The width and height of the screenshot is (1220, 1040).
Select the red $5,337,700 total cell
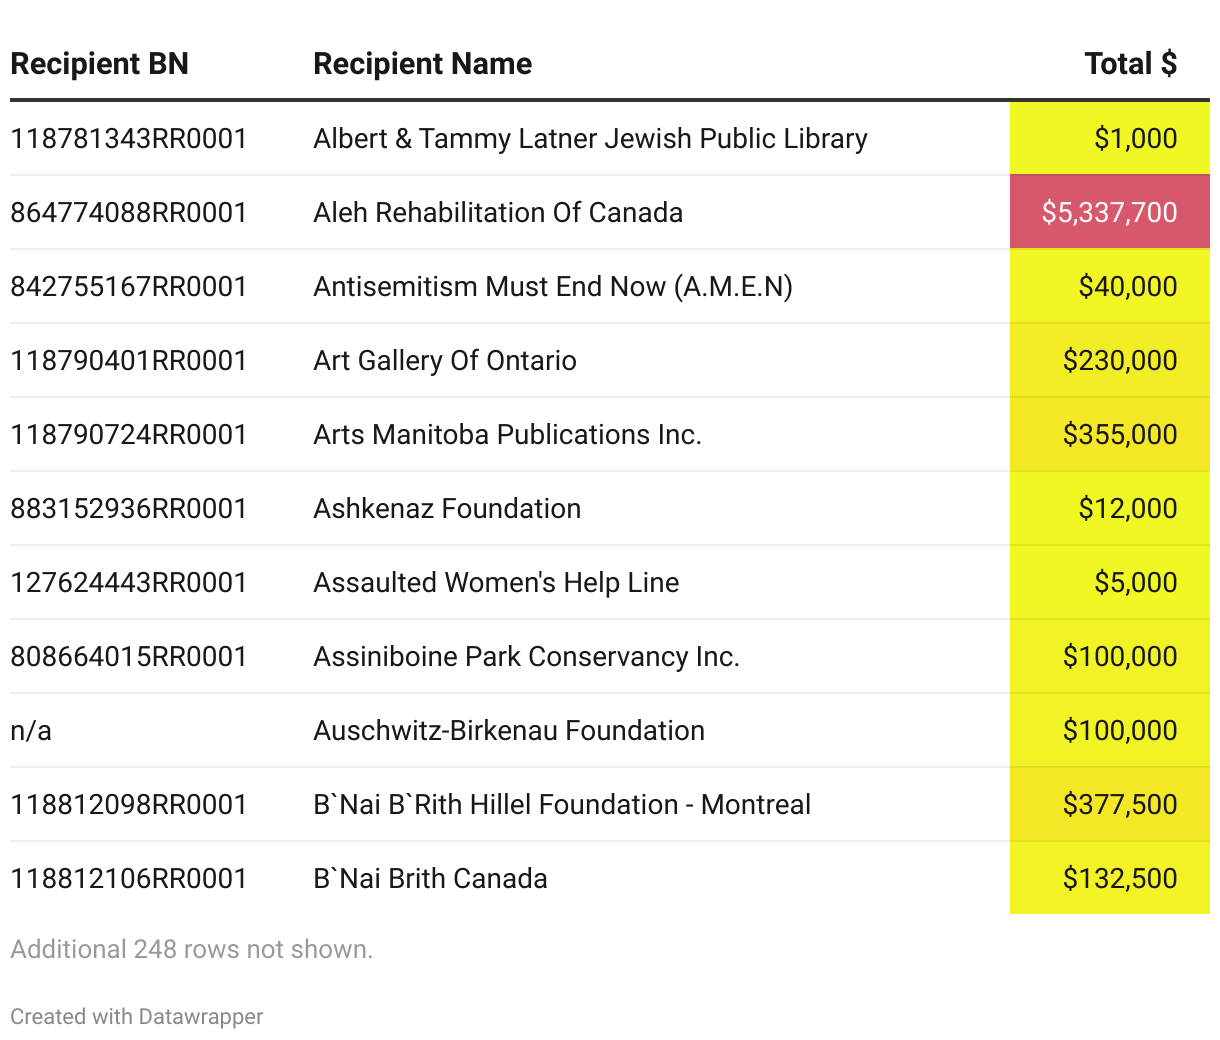(x=1109, y=212)
